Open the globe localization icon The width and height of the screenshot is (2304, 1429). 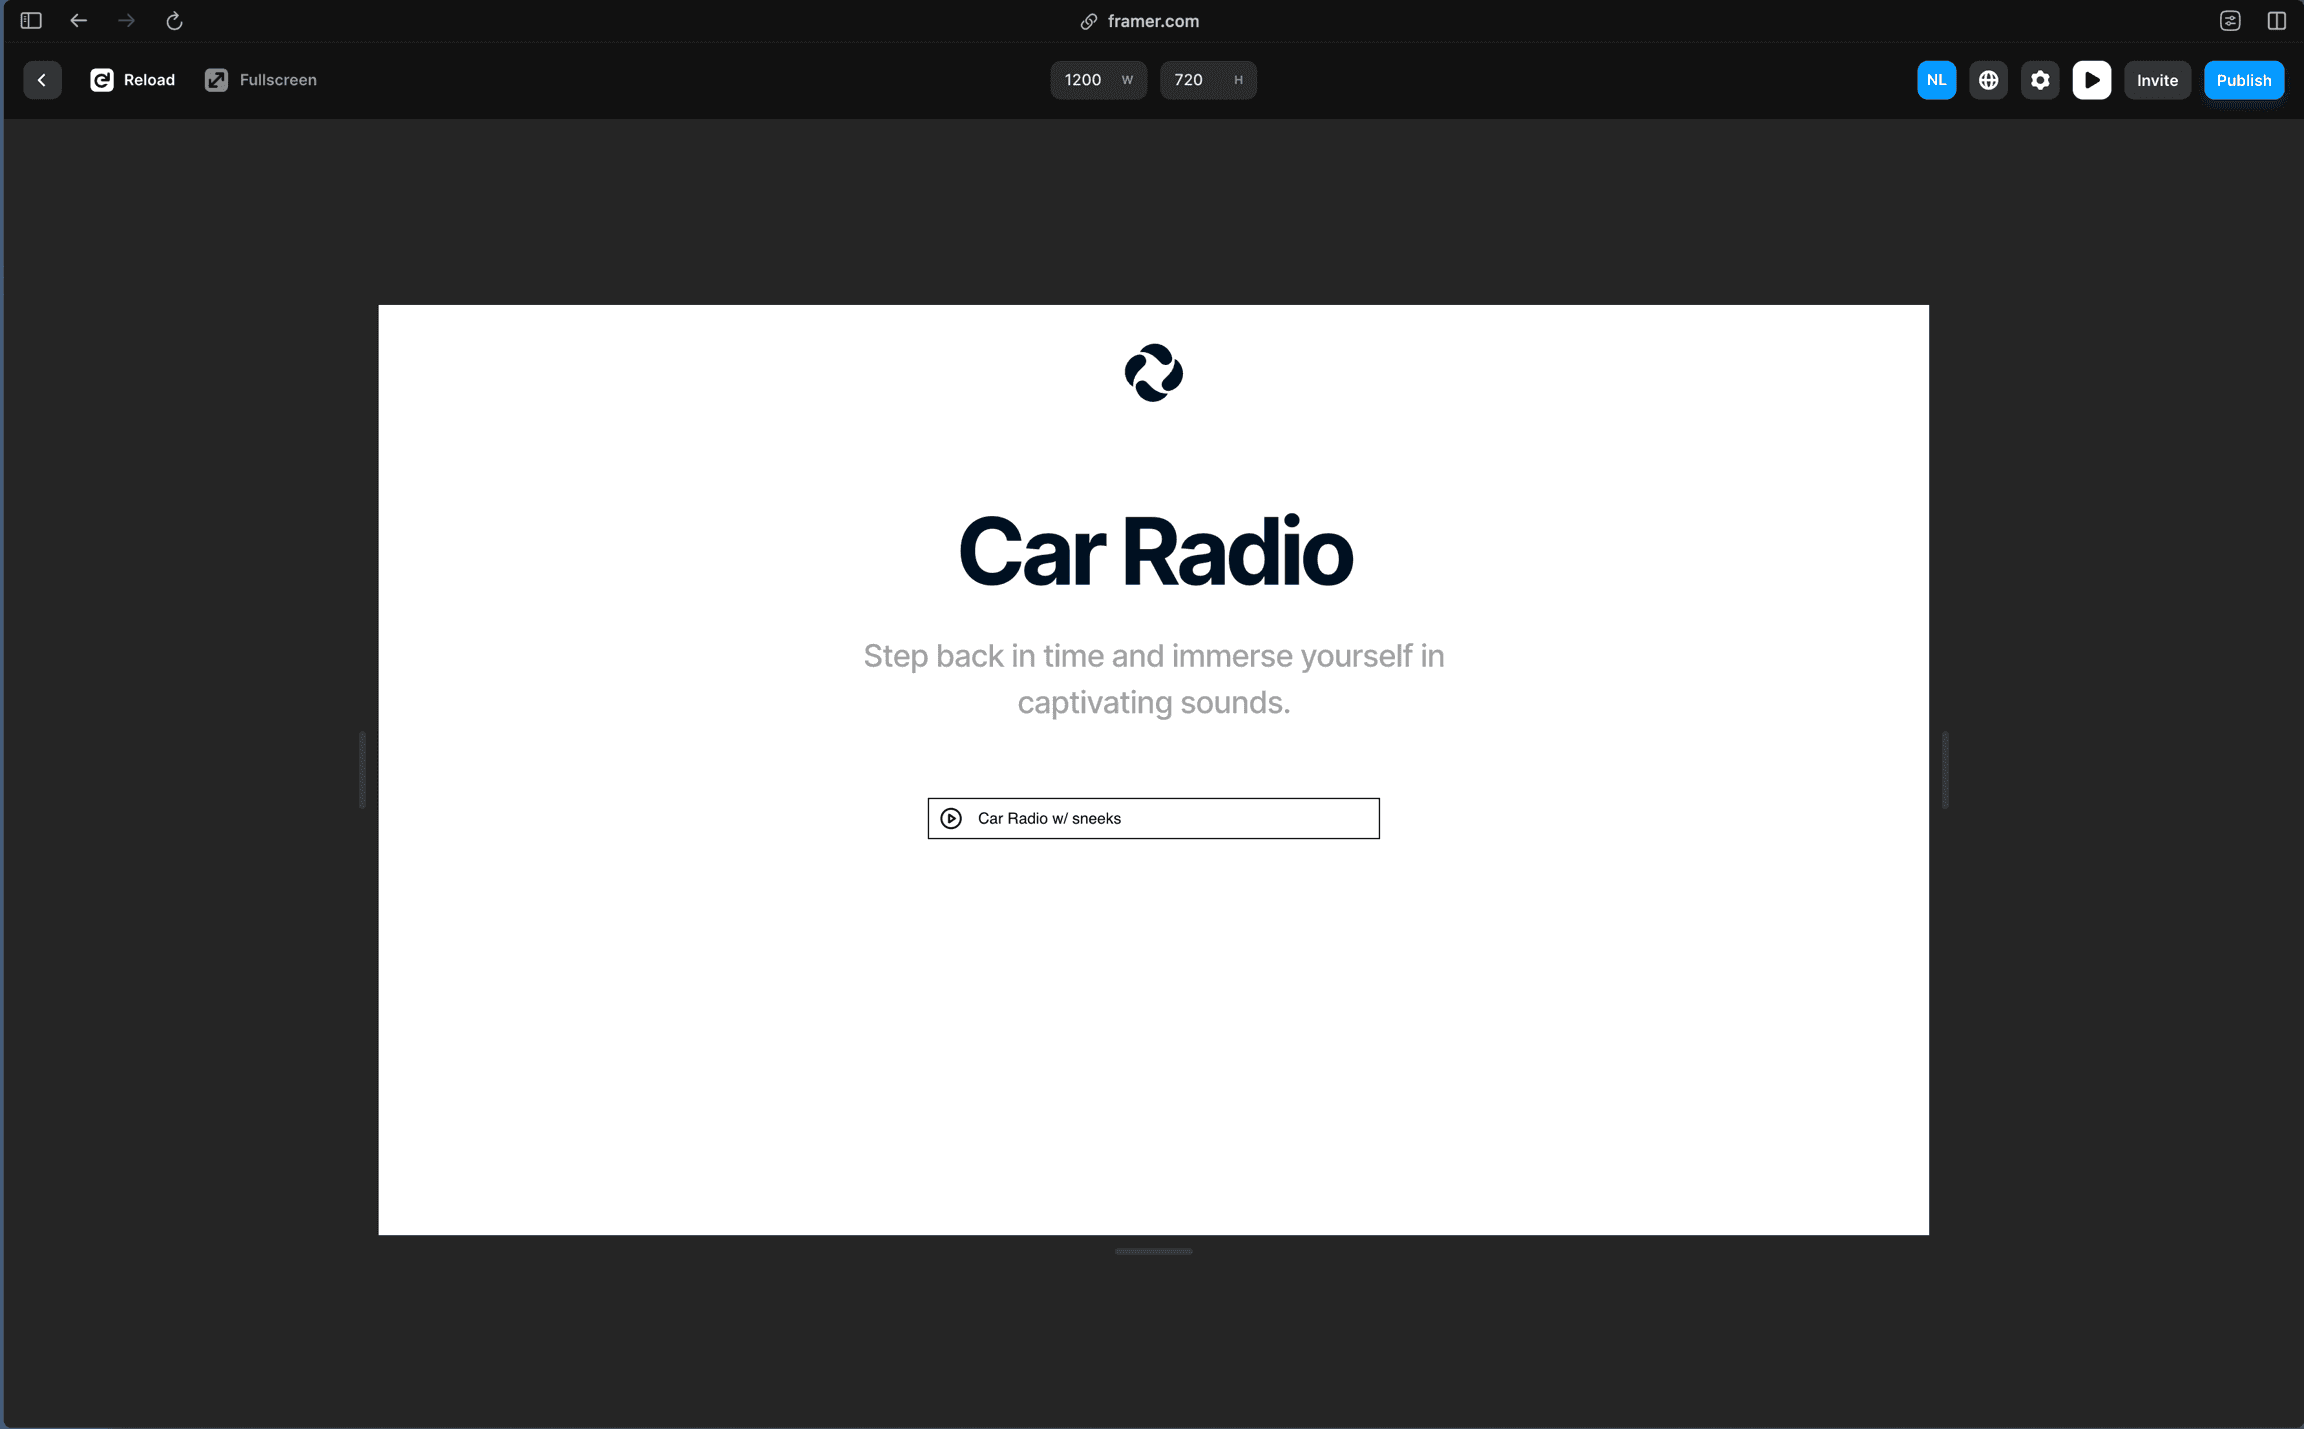coord(1988,80)
